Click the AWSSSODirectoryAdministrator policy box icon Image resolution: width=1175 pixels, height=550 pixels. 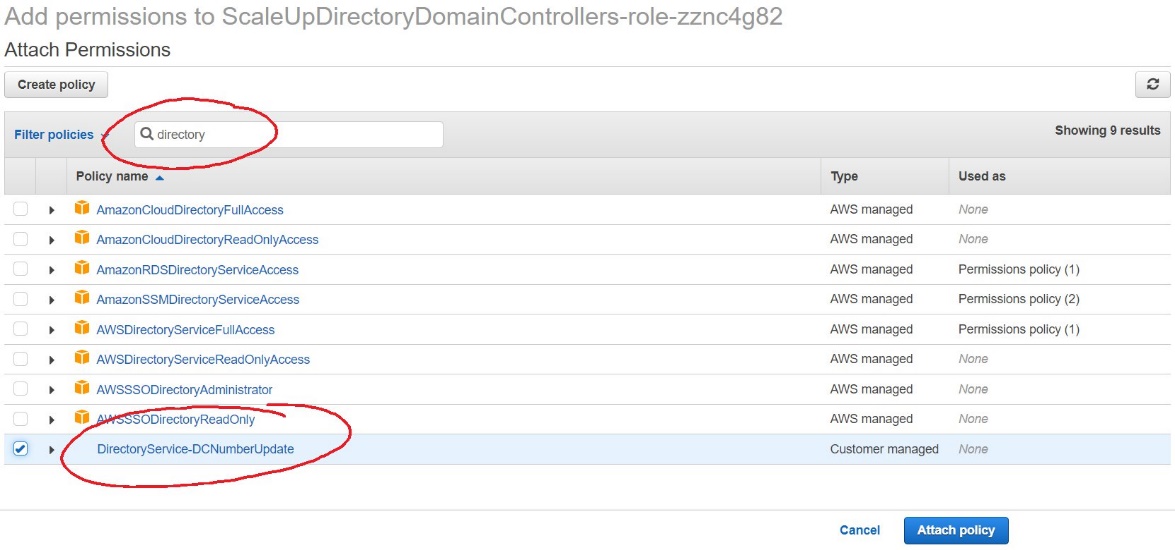point(82,388)
